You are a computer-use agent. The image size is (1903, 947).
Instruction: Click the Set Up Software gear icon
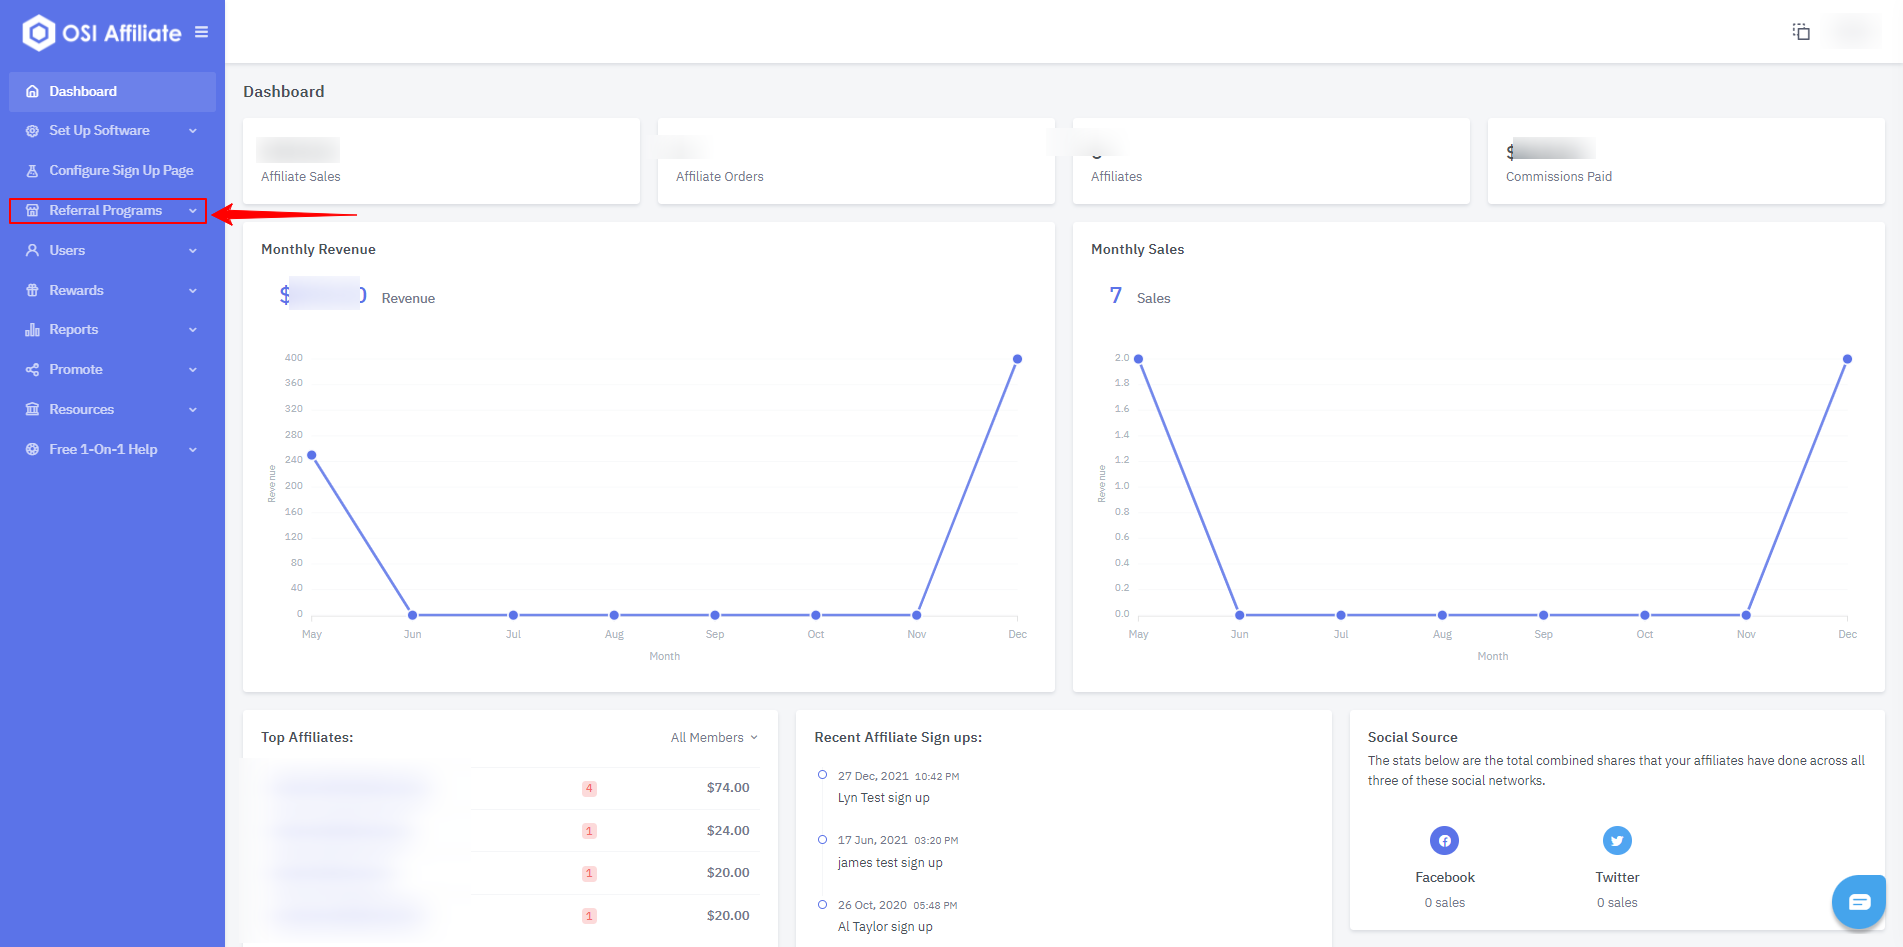point(32,131)
